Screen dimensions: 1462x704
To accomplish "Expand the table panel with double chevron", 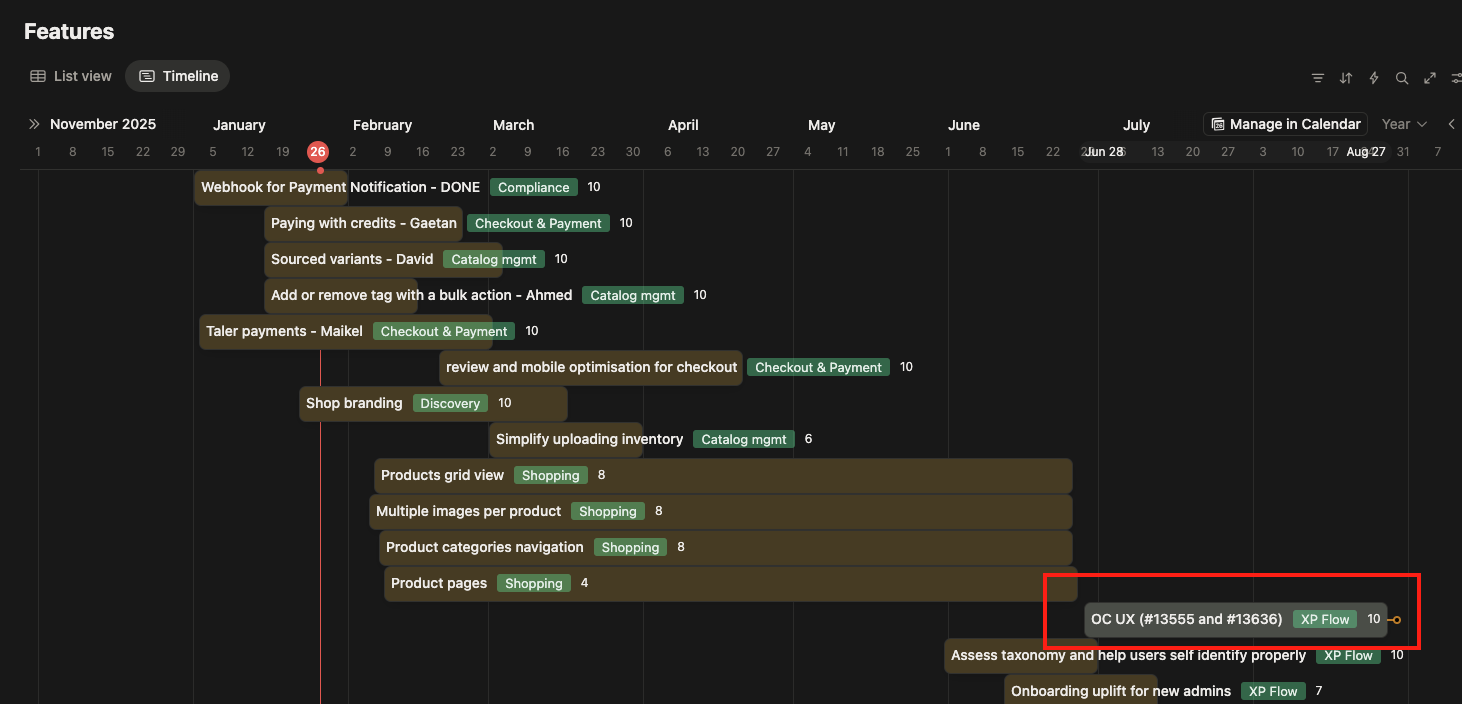I will pyautogui.click(x=34, y=124).
